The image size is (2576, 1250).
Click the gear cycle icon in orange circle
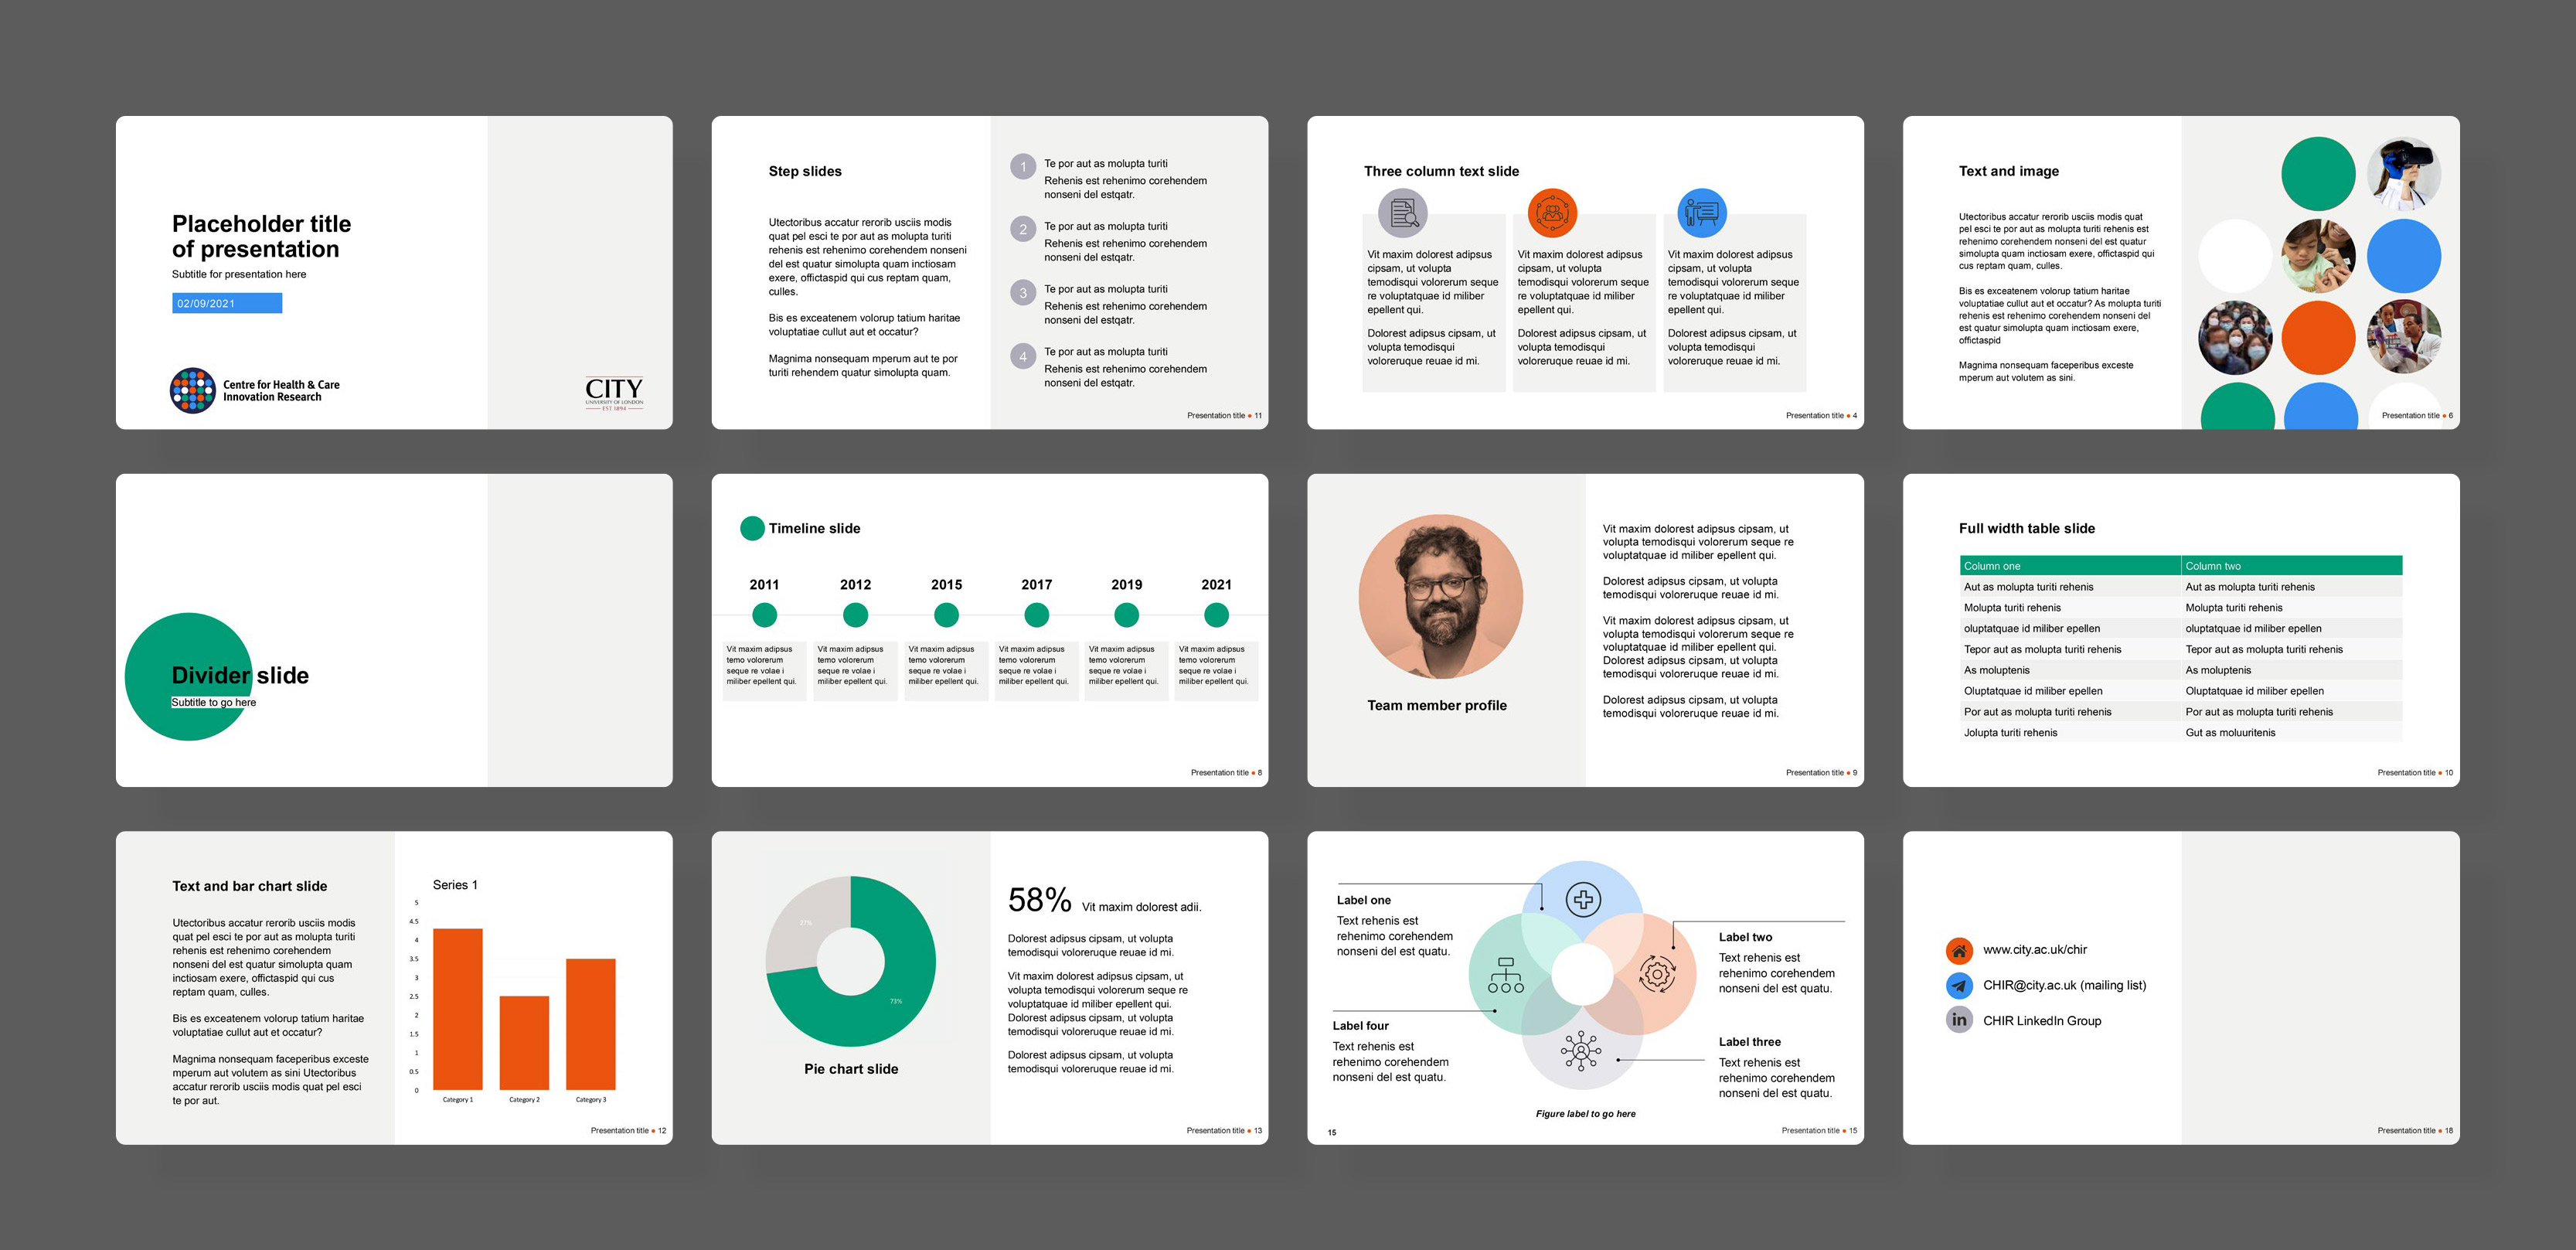pyautogui.click(x=1656, y=973)
